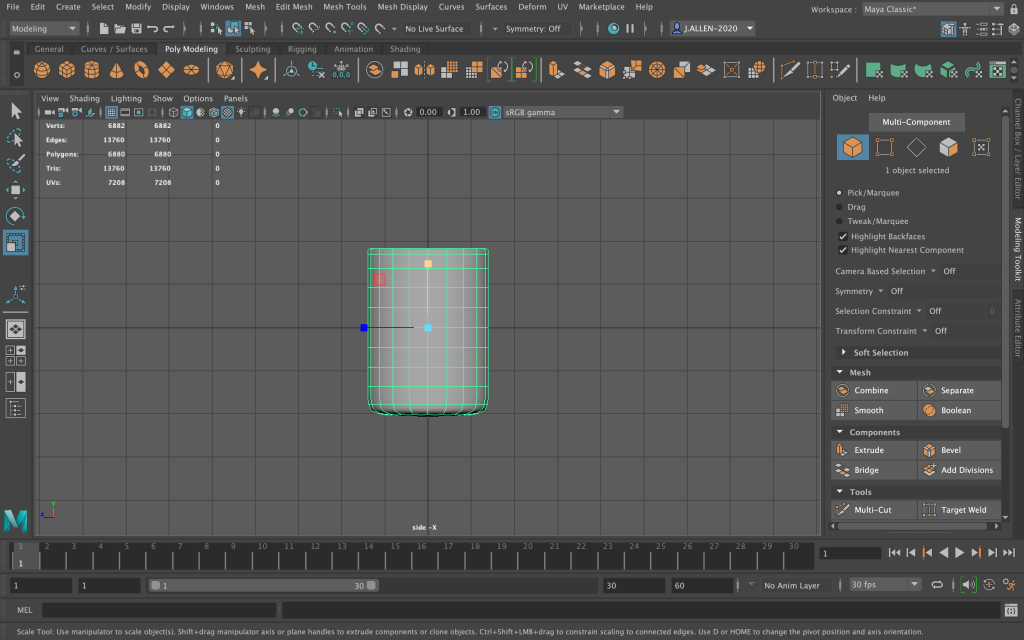The image size is (1024, 640).
Task: Activate the Rotate tool in the toolbox
Action: click(x=16, y=216)
